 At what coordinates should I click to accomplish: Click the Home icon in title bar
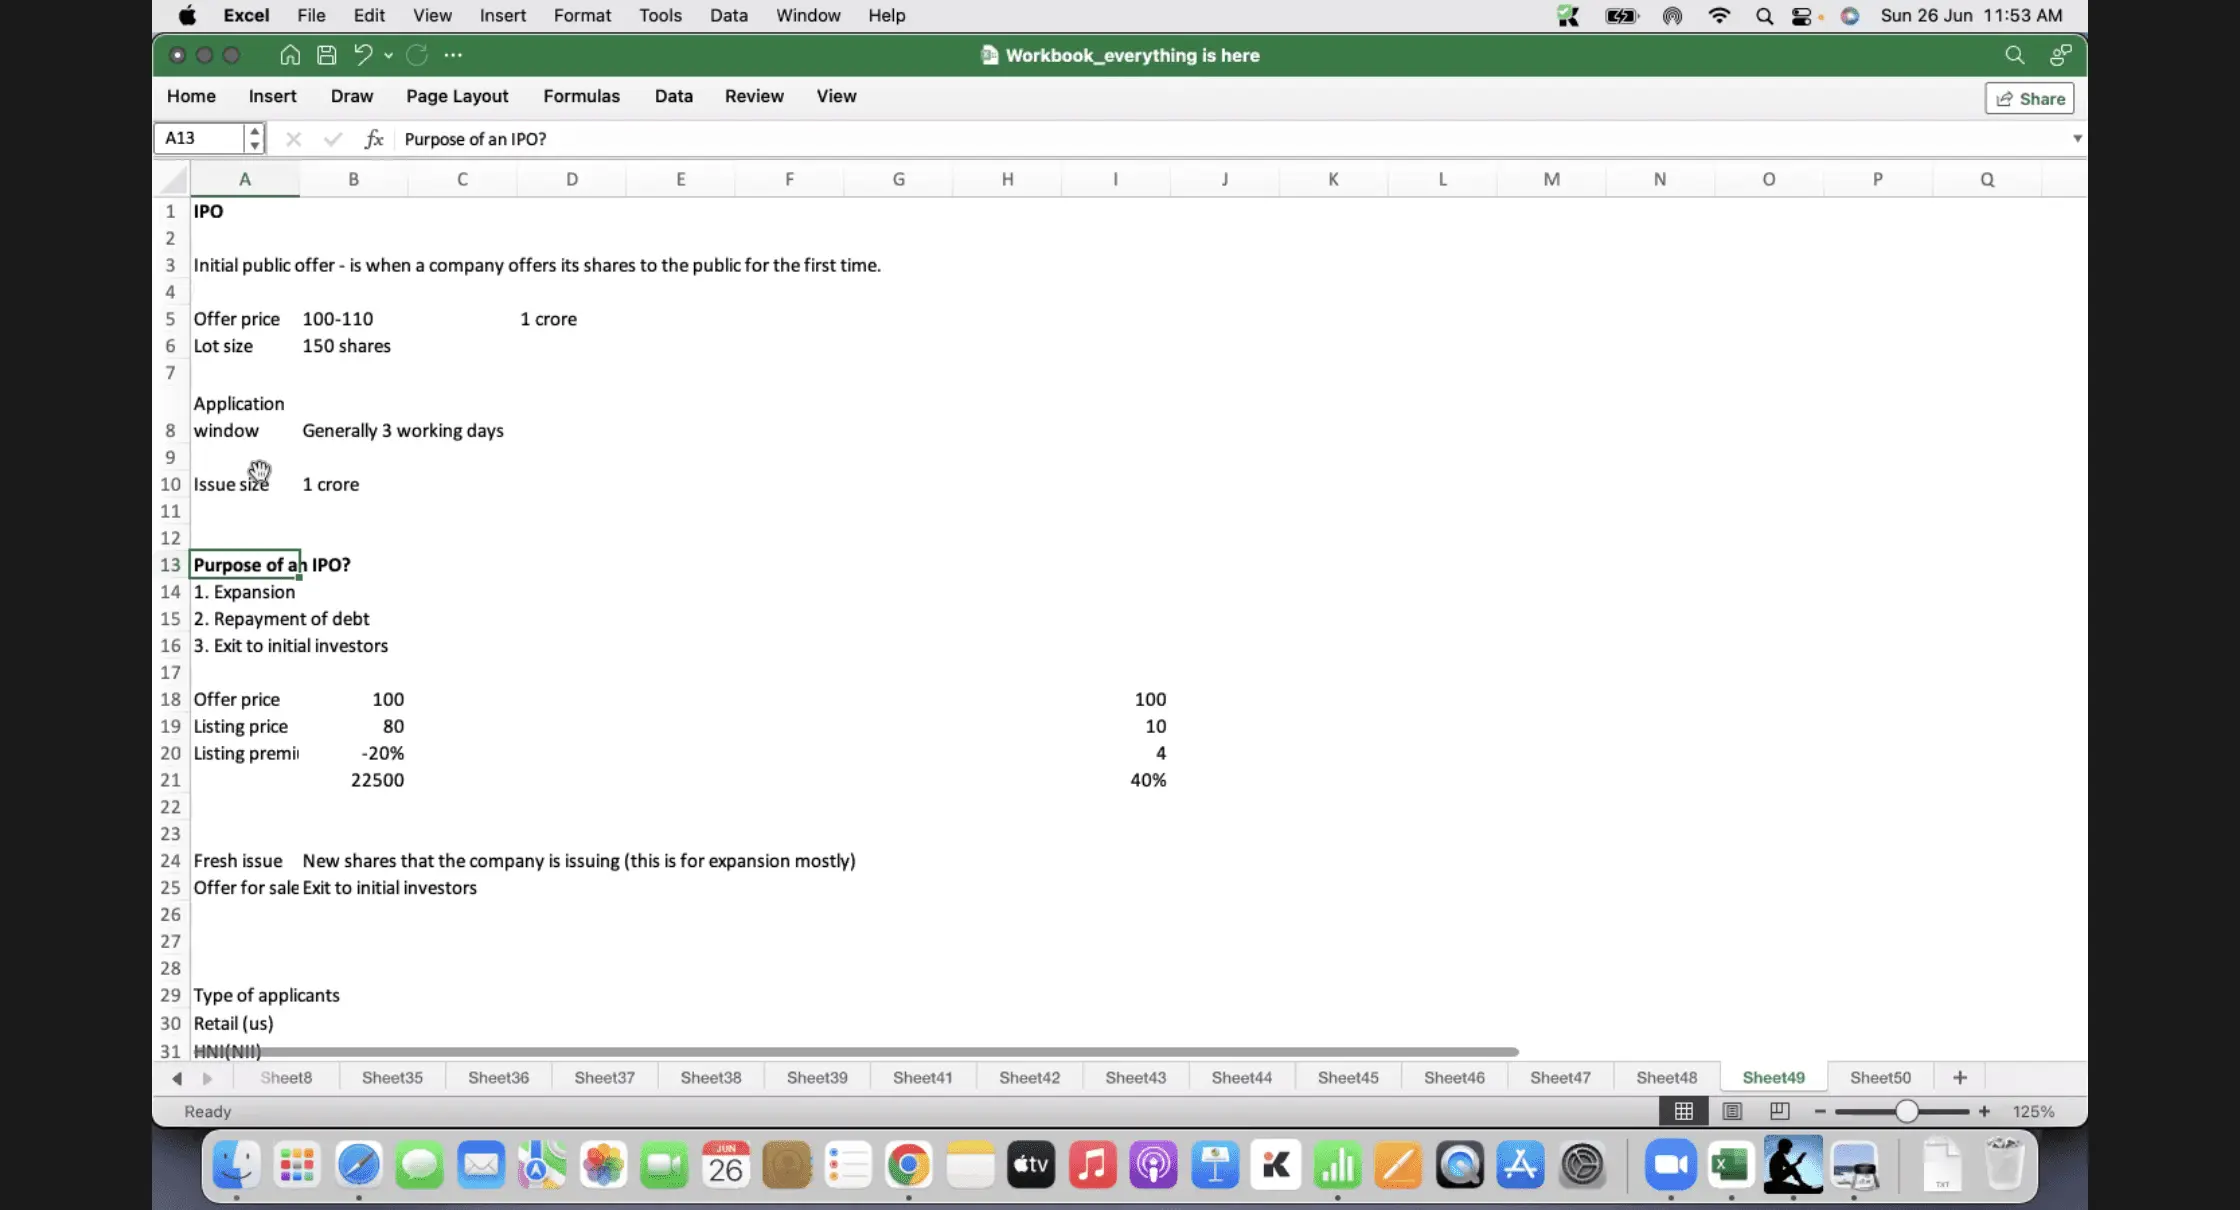click(x=289, y=55)
